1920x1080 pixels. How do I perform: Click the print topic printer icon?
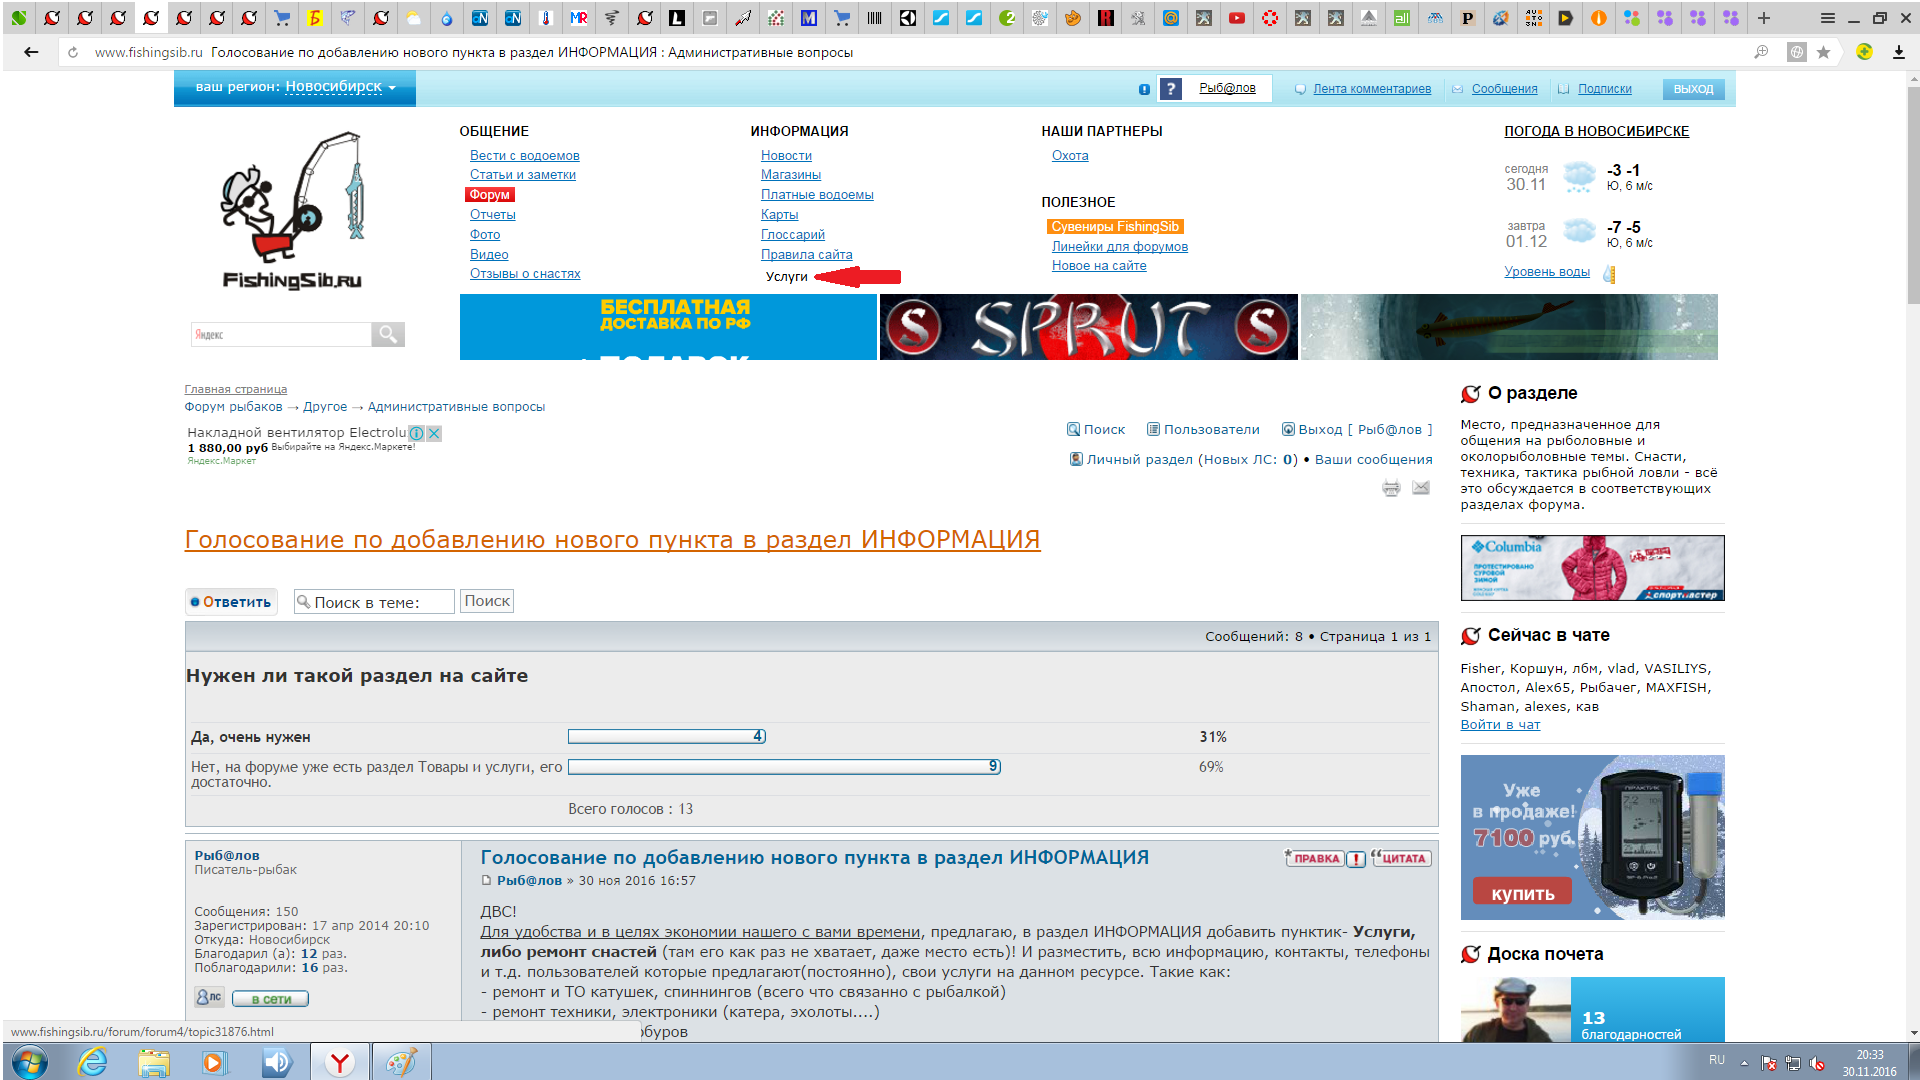point(1391,488)
